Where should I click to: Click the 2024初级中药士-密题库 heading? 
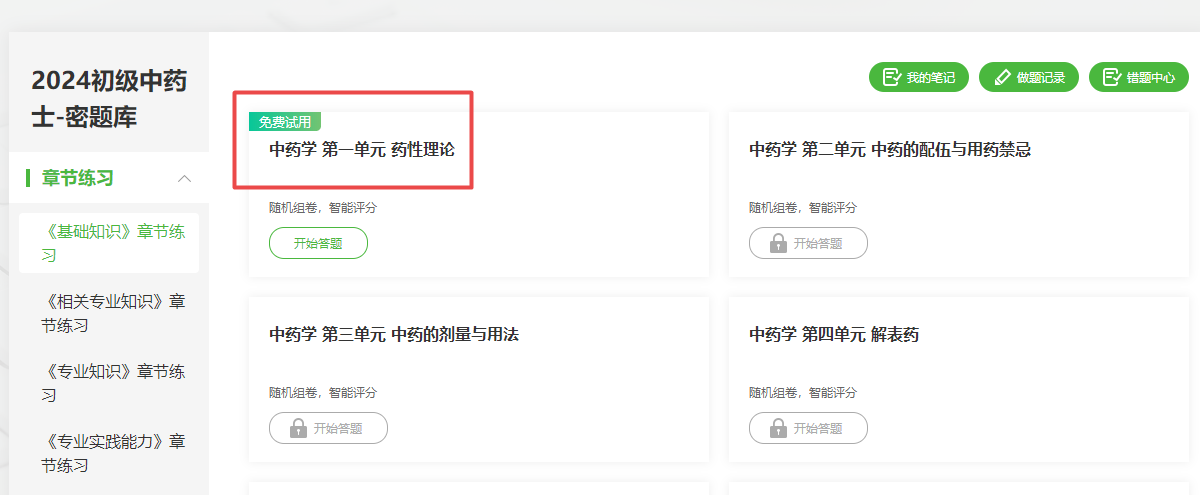108,99
